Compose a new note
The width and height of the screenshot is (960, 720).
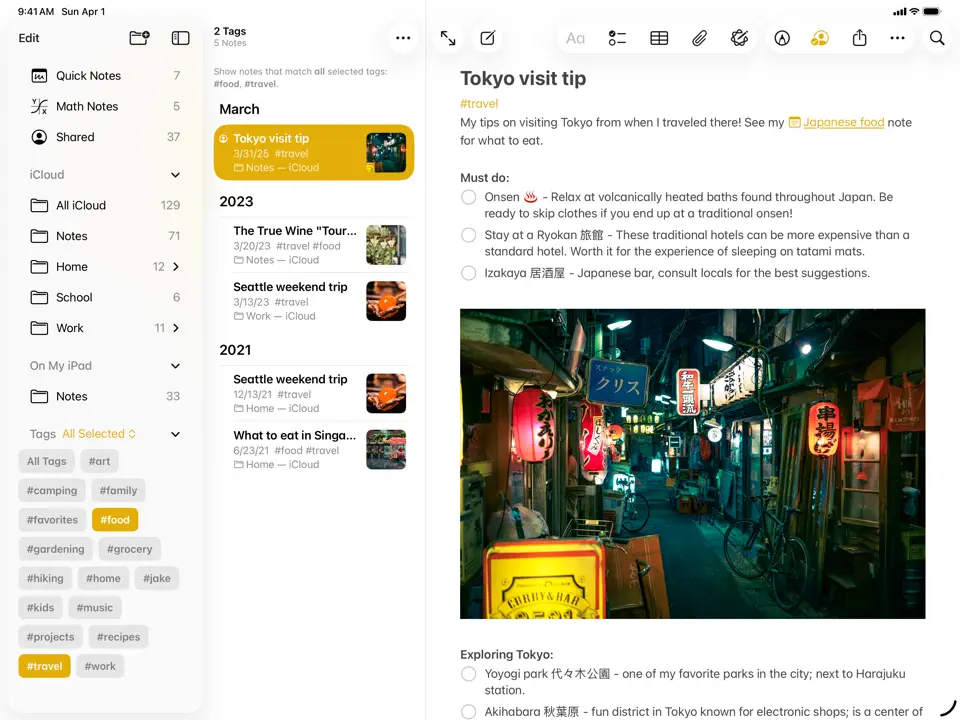(x=488, y=38)
